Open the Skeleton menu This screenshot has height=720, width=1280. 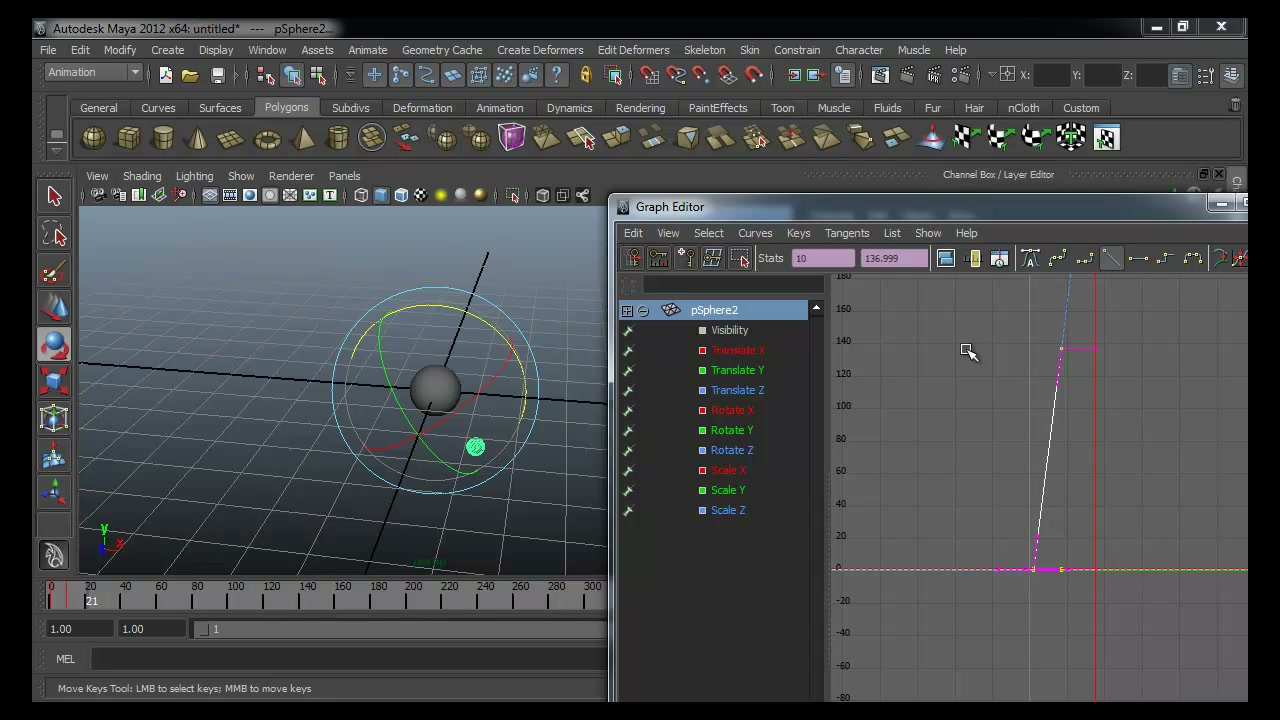pos(704,50)
